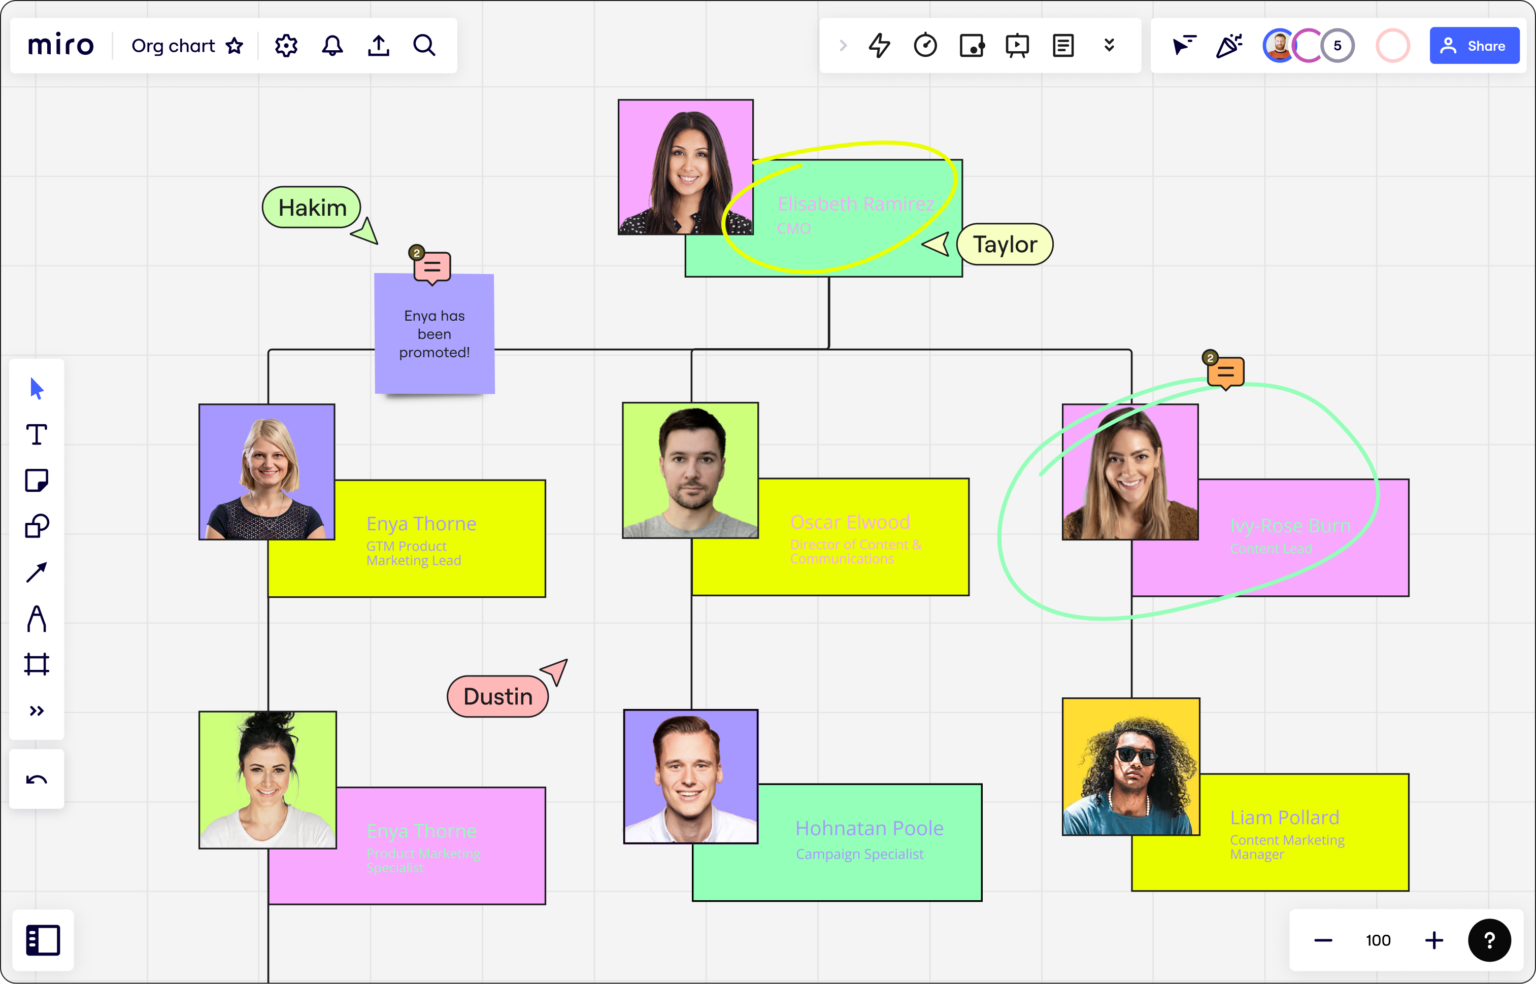Screen dimensions: 1536x984
Task: Show more collaboration tools with the down chevrons
Action: click(1110, 45)
